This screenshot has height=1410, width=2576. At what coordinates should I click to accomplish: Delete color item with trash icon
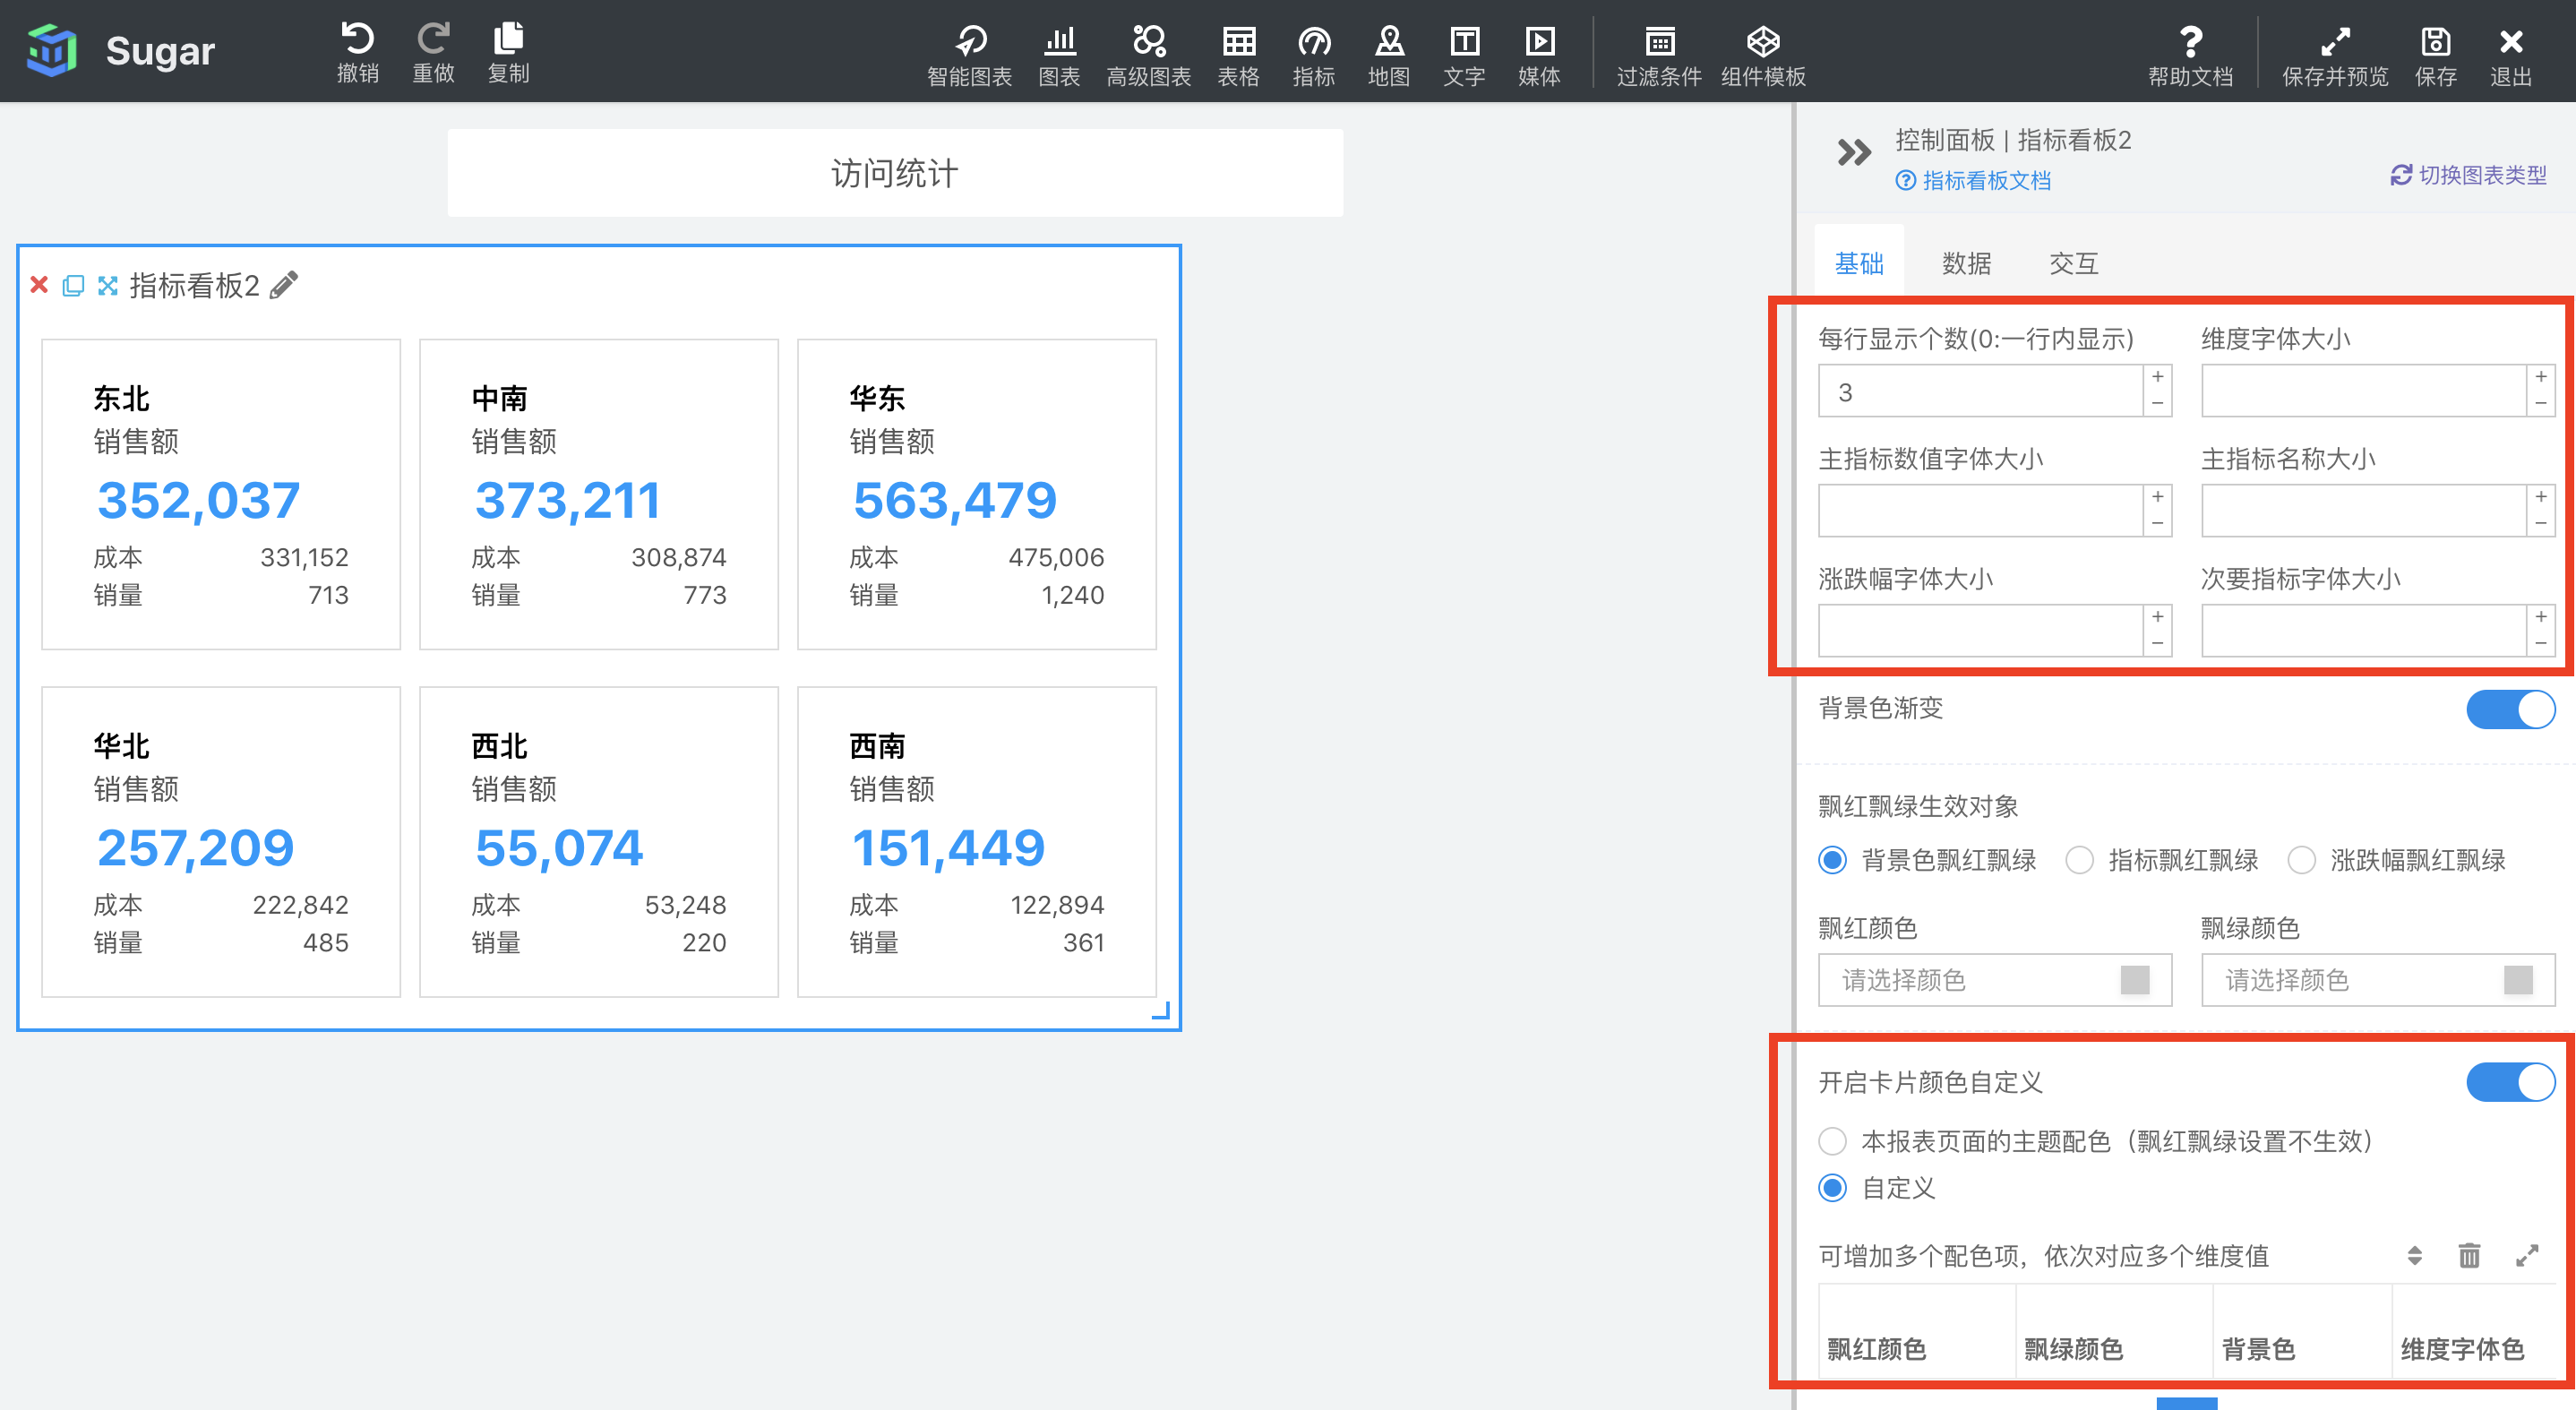(2469, 1255)
